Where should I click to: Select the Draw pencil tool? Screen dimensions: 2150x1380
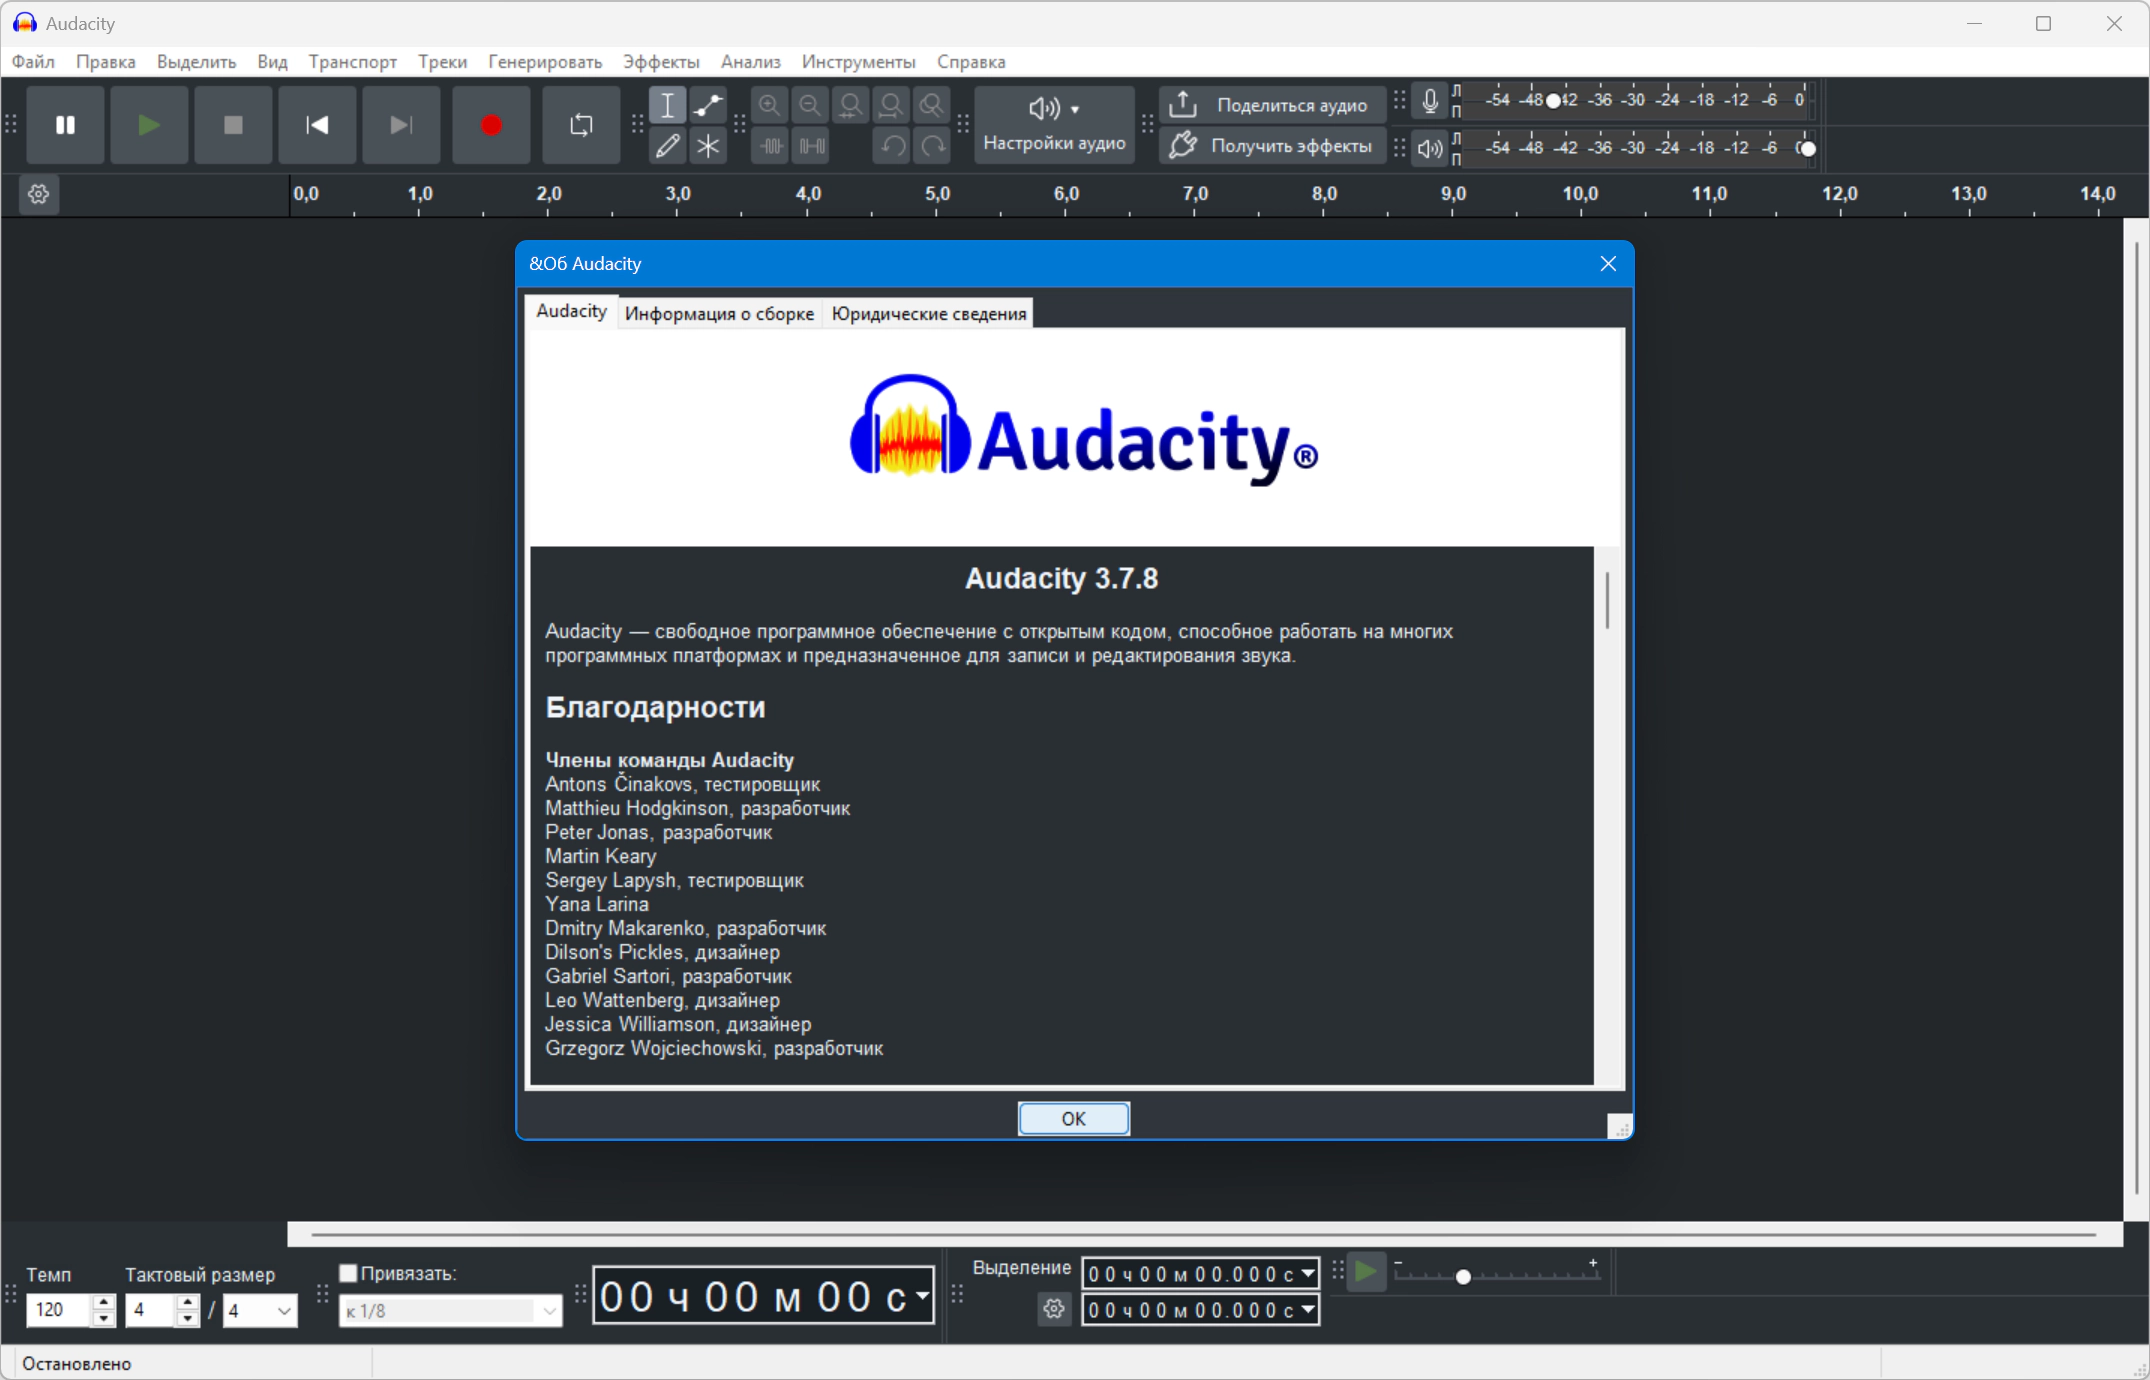[667, 146]
